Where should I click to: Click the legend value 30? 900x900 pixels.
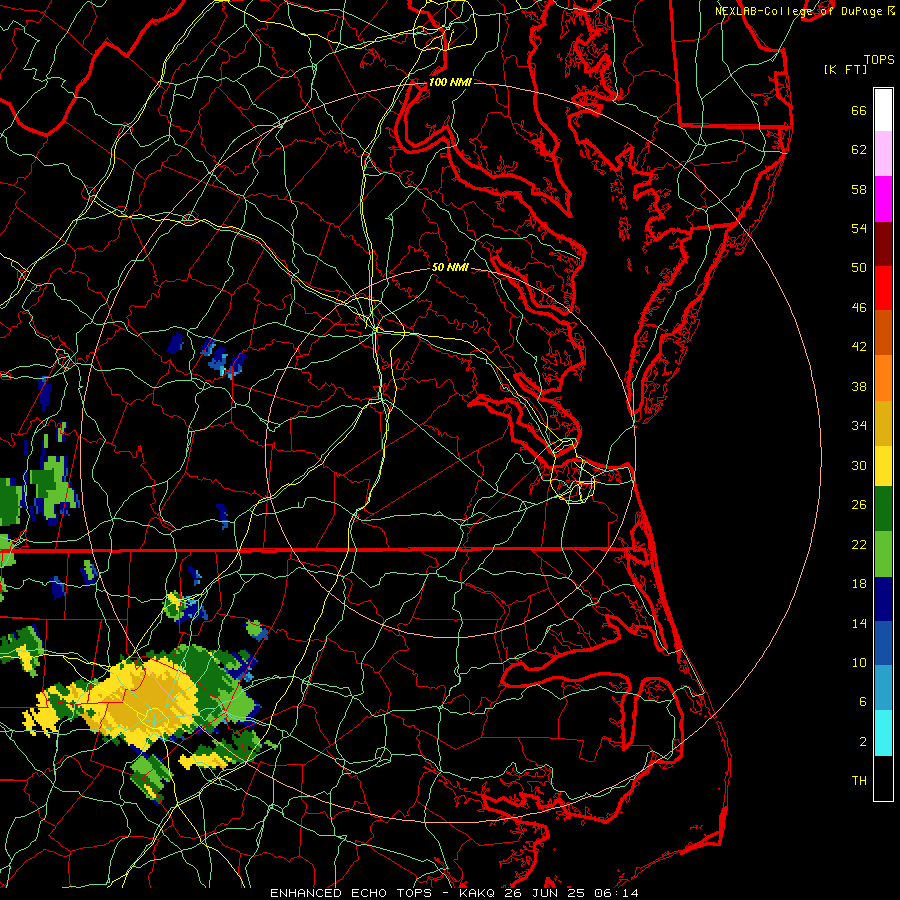tap(859, 465)
